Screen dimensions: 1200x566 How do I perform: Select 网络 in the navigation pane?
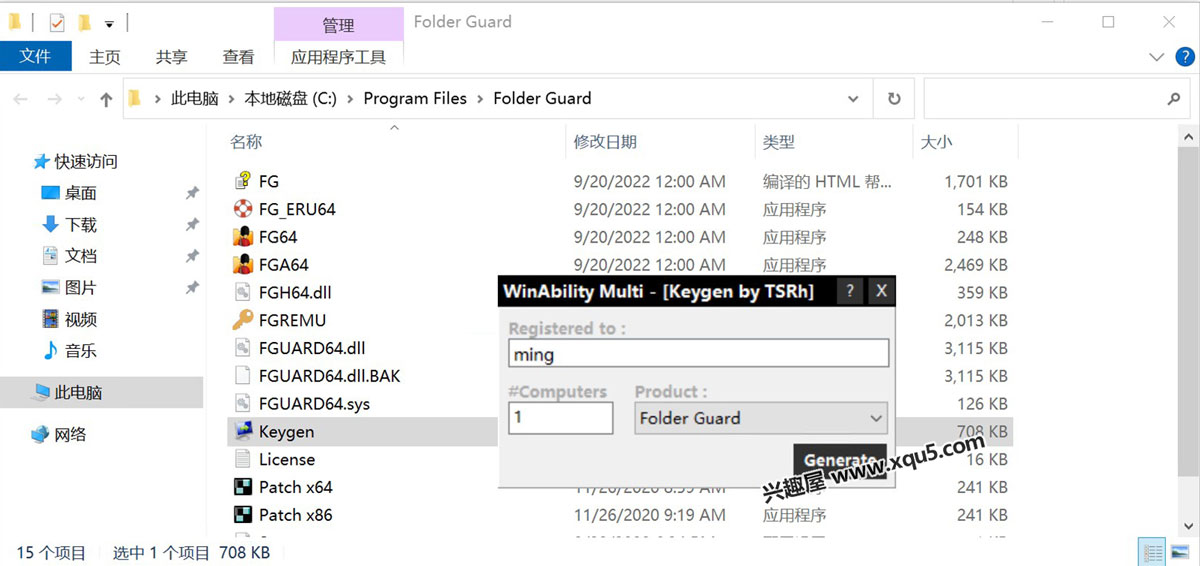(x=70, y=434)
